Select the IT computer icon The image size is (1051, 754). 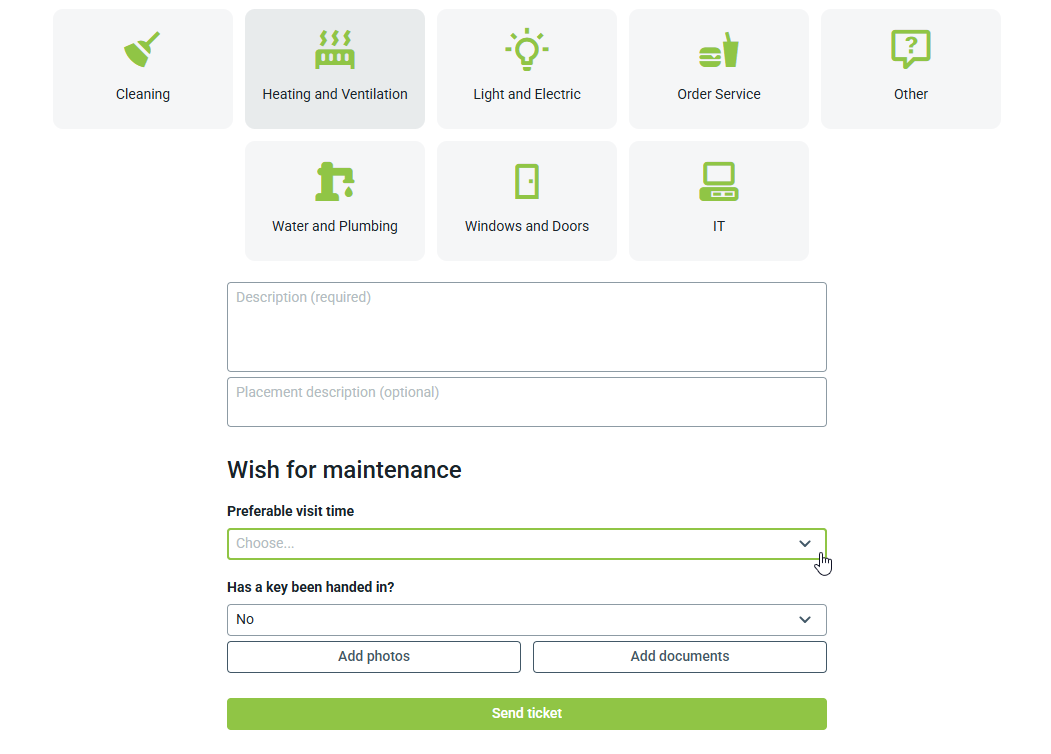[x=718, y=181]
